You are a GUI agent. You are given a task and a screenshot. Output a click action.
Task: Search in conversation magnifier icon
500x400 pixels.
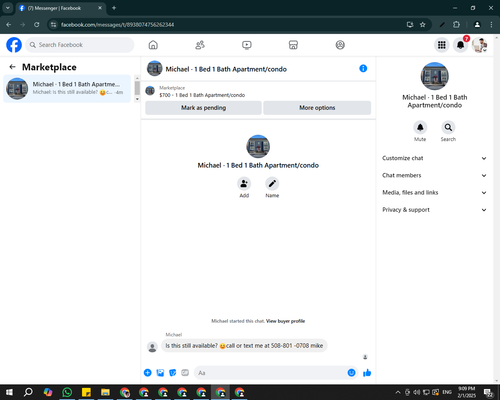coord(448,127)
